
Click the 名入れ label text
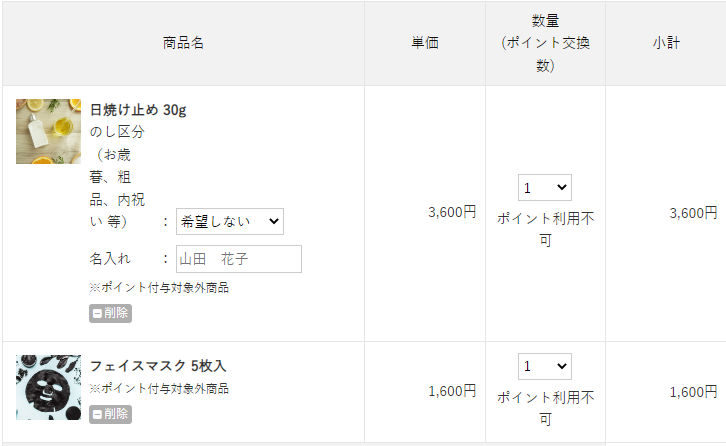coord(110,259)
